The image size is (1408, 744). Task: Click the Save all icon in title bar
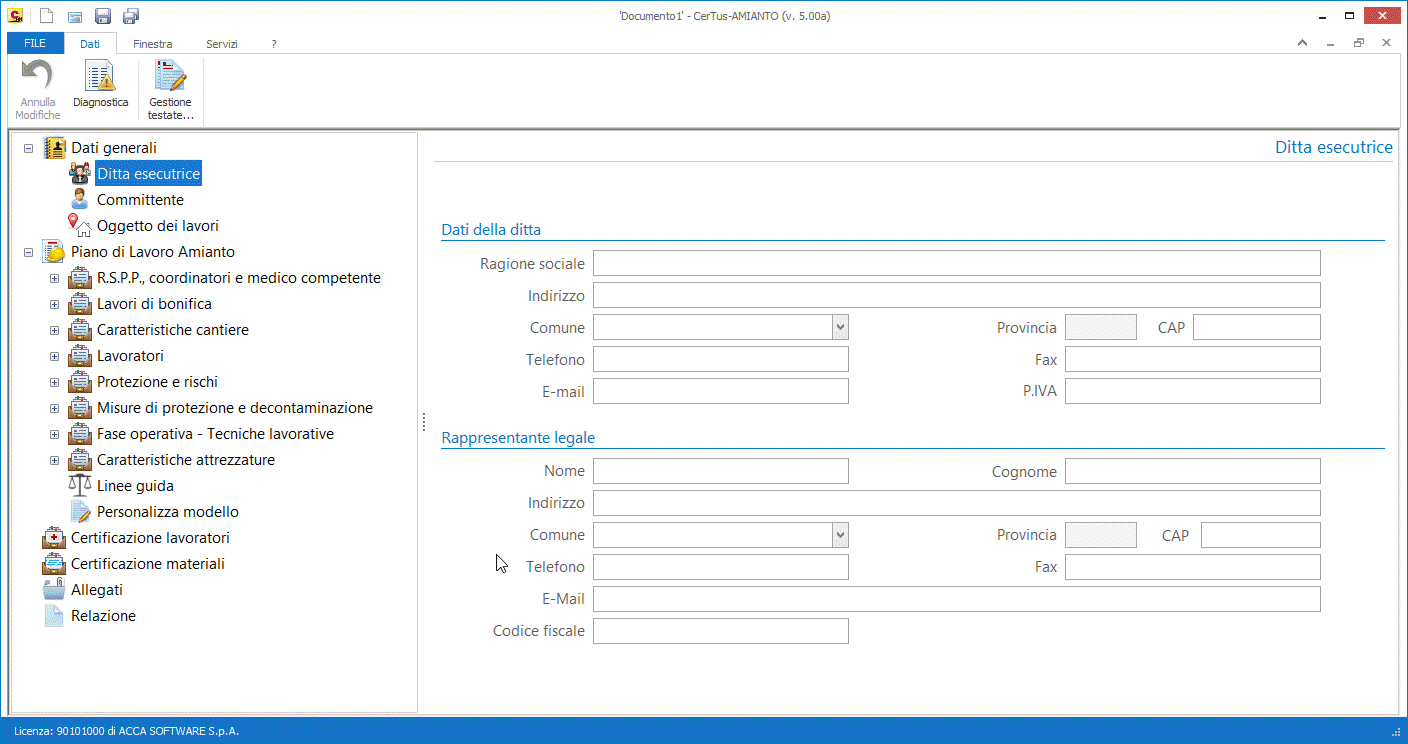pos(131,16)
